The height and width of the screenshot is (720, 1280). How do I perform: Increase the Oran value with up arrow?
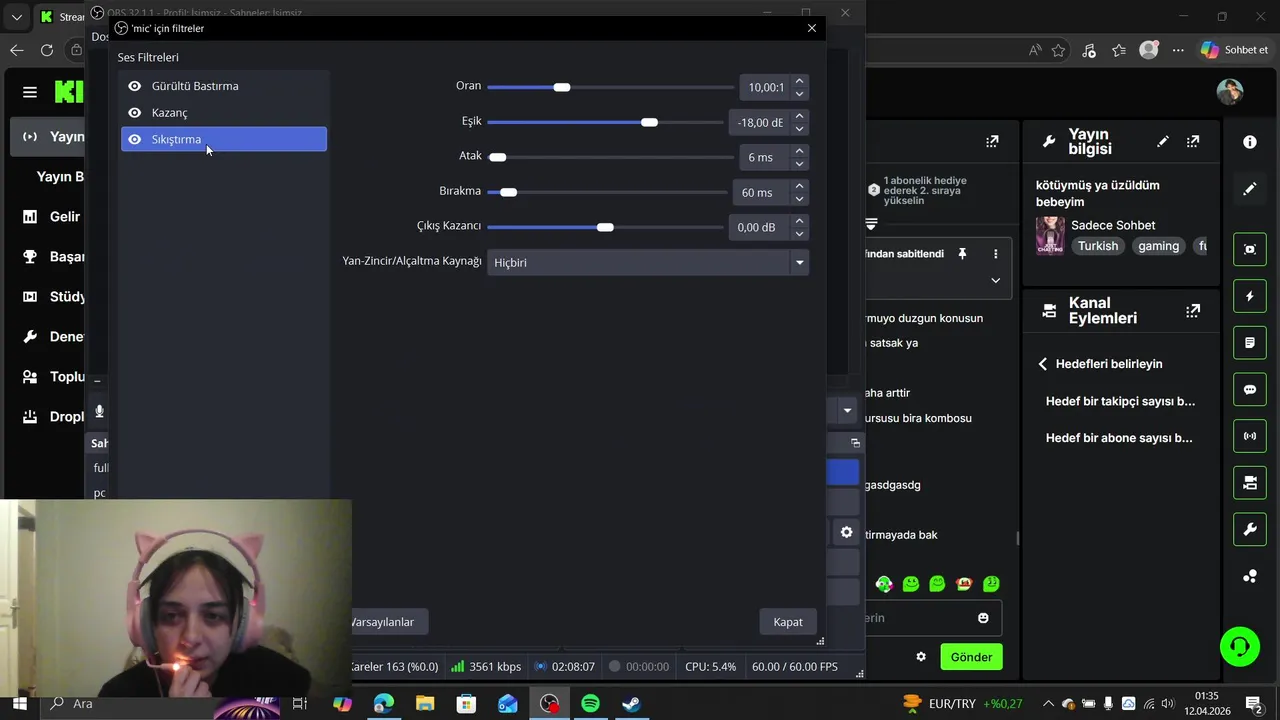point(799,81)
